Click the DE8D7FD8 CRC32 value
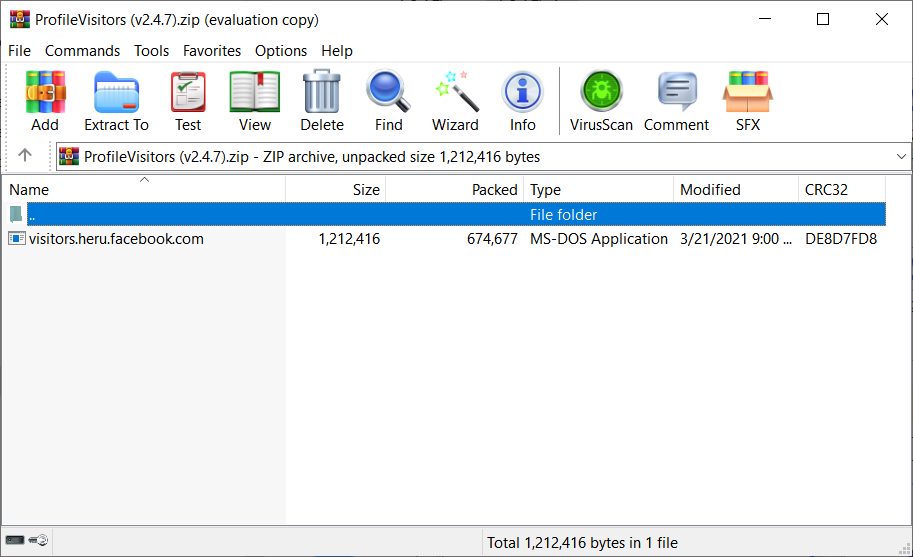This screenshot has width=913, height=557. [841, 239]
